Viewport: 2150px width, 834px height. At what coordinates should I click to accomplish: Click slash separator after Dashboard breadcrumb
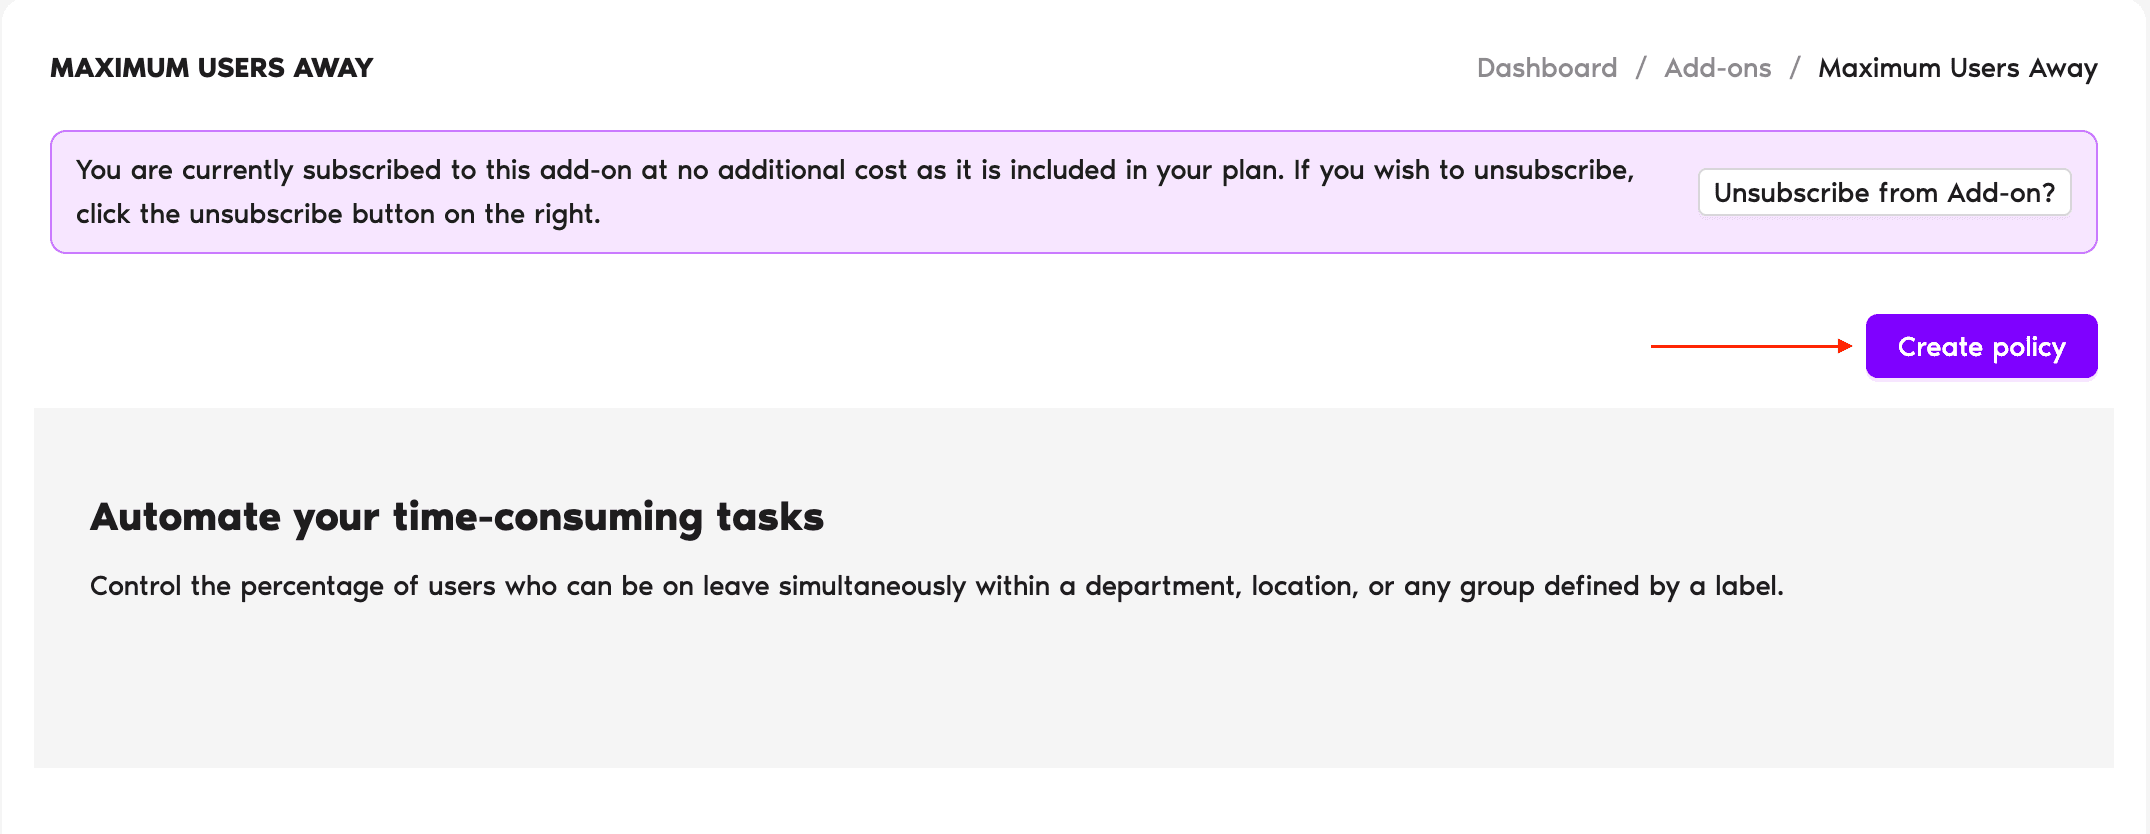pyautogui.click(x=1641, y=68)
